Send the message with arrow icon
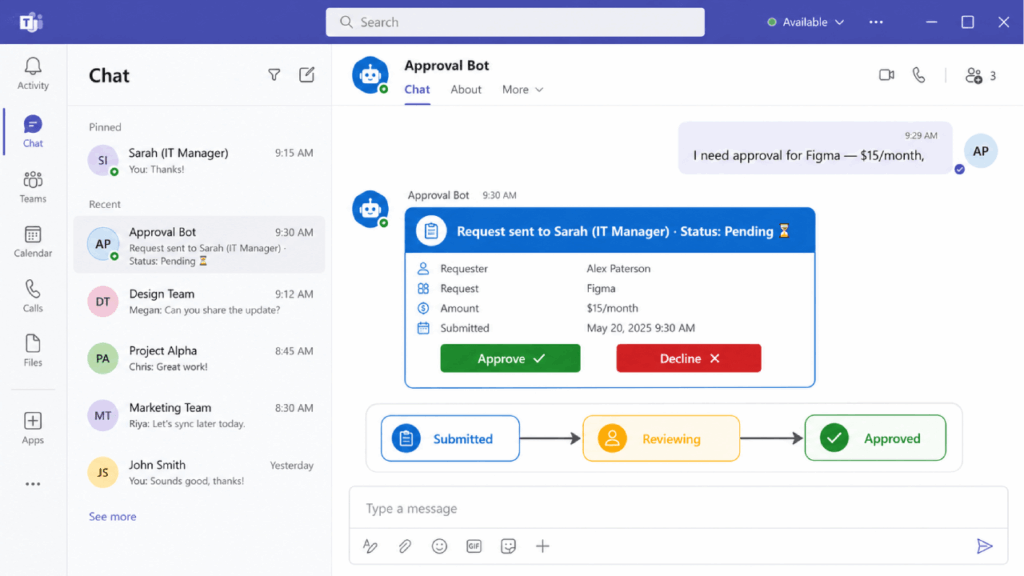The height and width of the screenshot is (576, 1024). click(984, 546)
